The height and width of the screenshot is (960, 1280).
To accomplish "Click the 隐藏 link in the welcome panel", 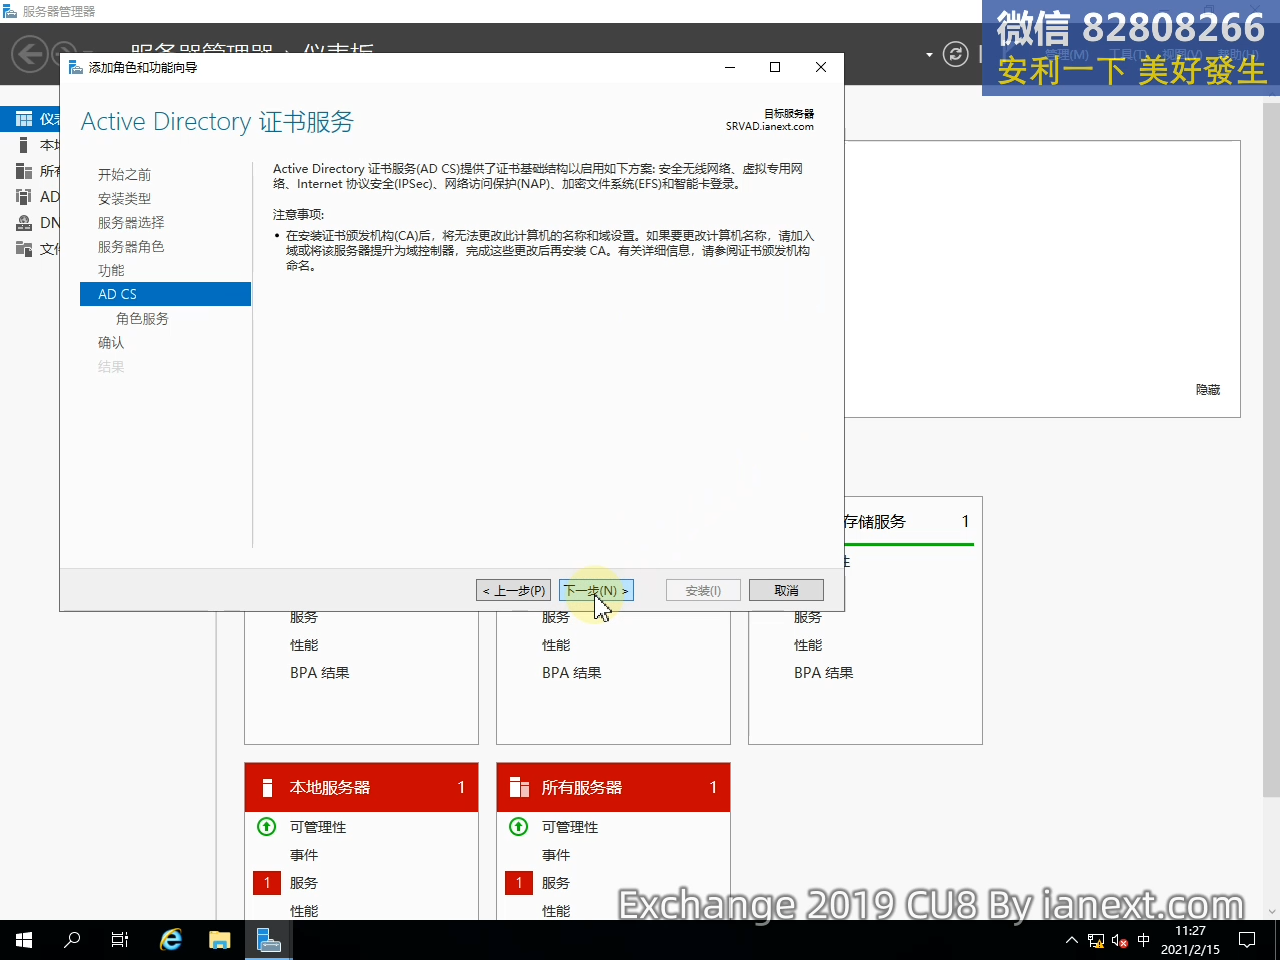I will pyautogui.click(x=1208, y=390).
